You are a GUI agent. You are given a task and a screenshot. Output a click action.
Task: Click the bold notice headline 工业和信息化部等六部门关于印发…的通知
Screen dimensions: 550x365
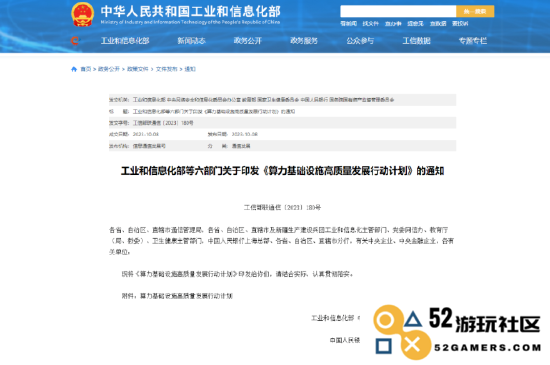click(282, 171)
